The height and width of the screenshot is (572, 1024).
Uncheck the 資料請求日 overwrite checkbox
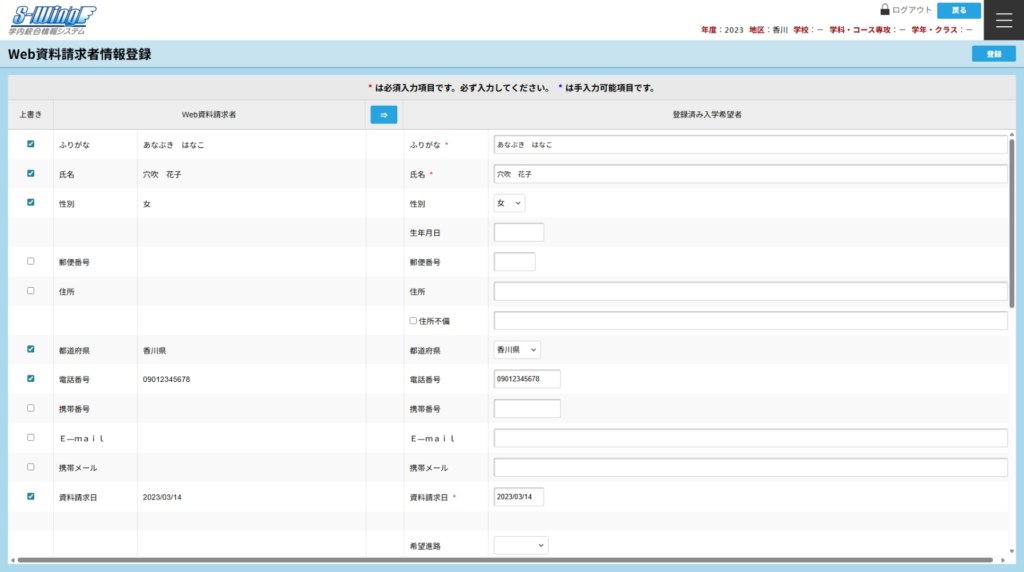pyautogui.click(x=31, y=496)
